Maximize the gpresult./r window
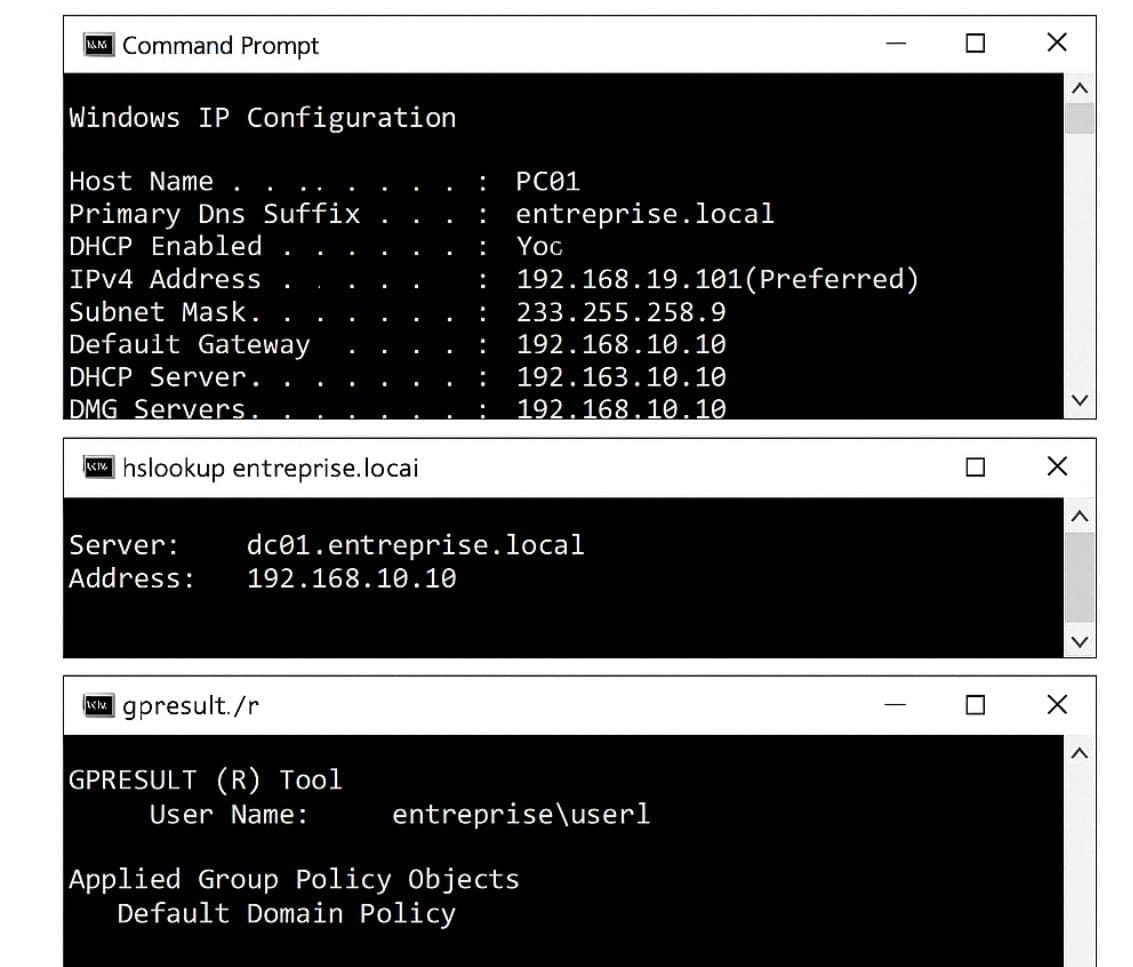Screen dimensions: 1133x967 [975, 705]
